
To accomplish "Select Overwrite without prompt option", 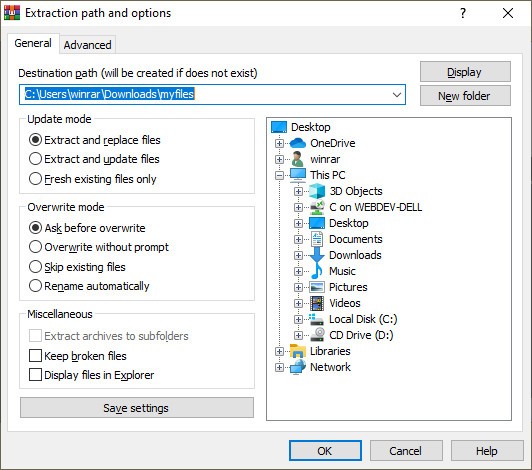I will pyautogui.click(x=35, y=247).
